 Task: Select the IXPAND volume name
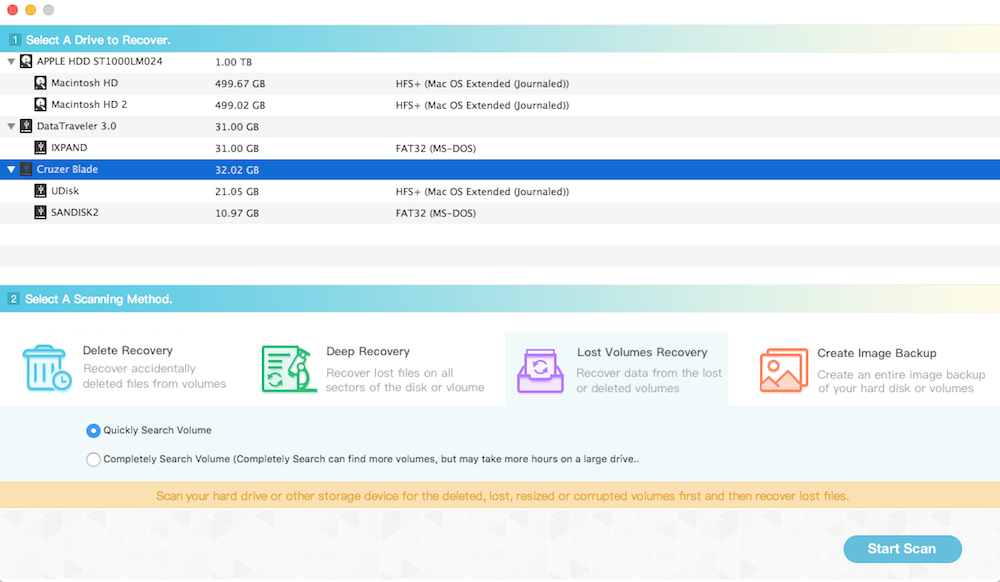pos(69,148)
